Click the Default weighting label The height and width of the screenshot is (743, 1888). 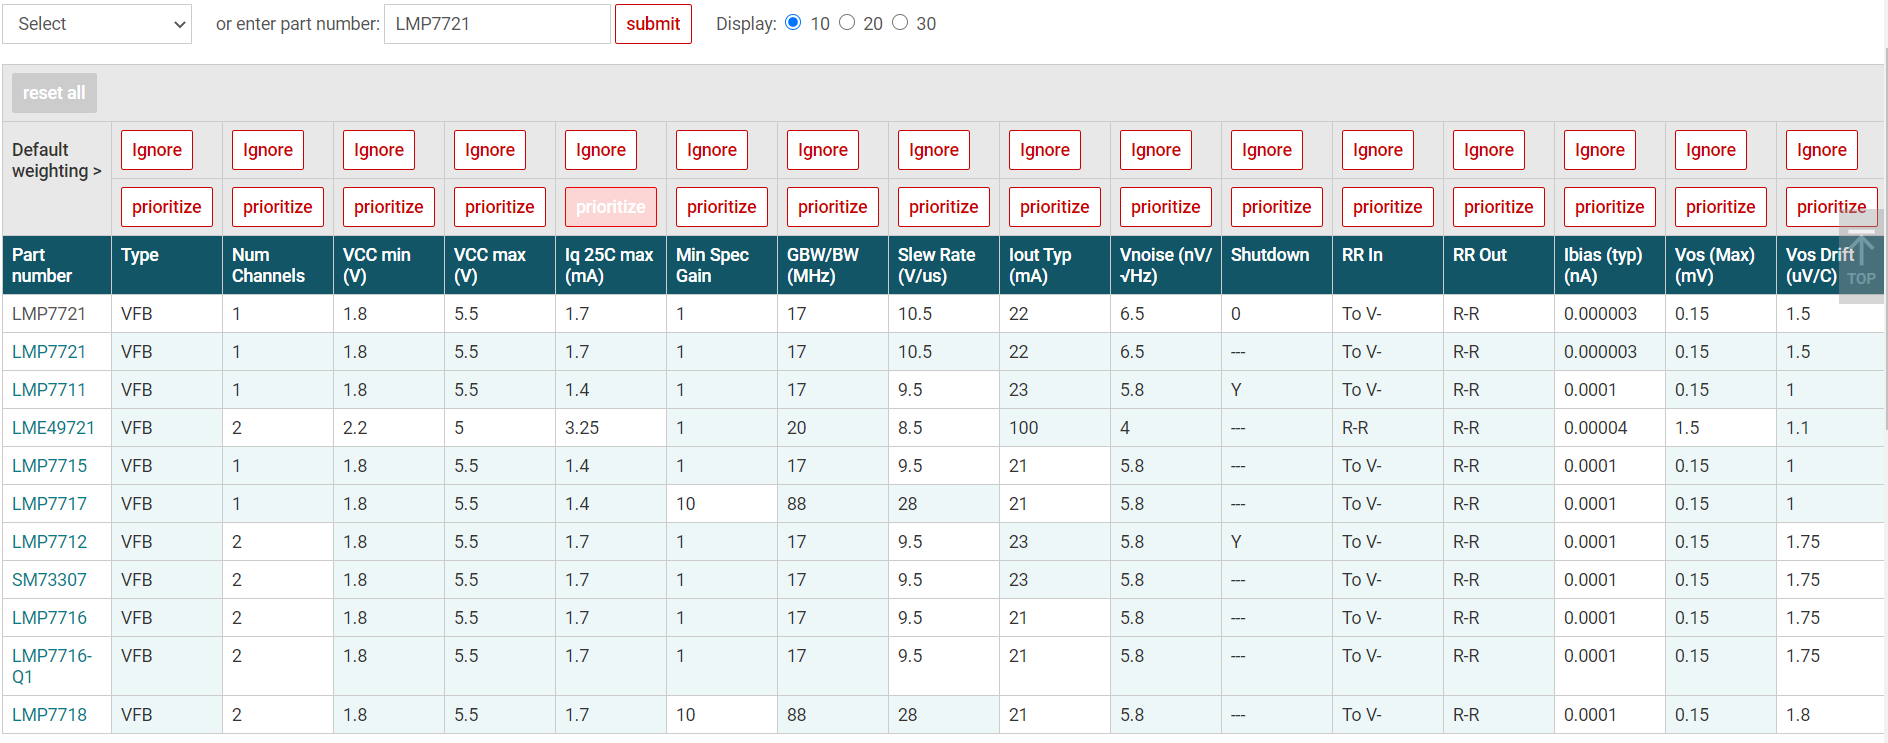(56, 160)
